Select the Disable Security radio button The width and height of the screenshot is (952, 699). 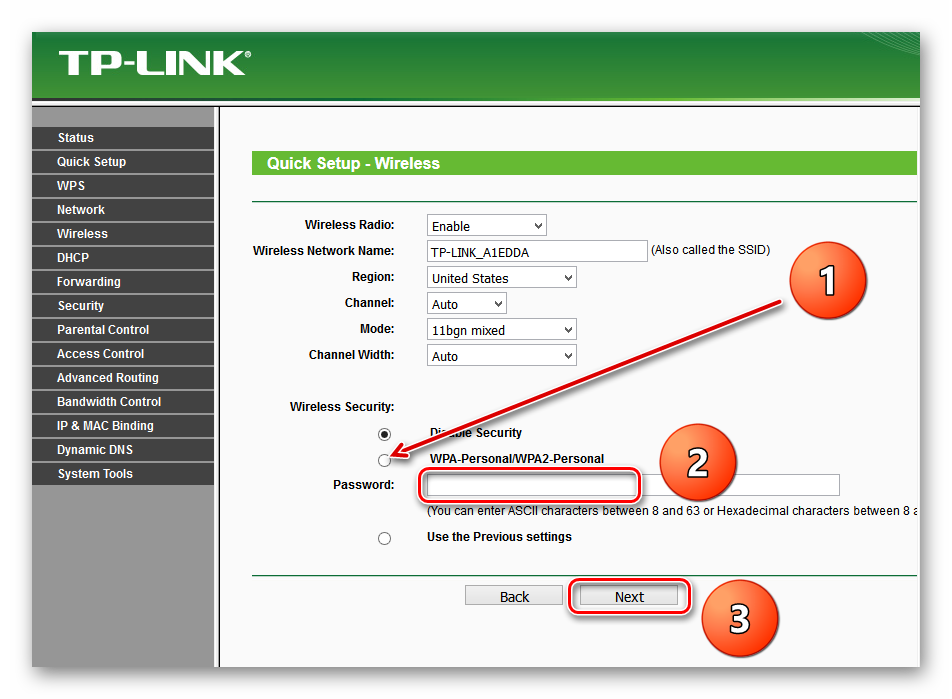[384, 434]
